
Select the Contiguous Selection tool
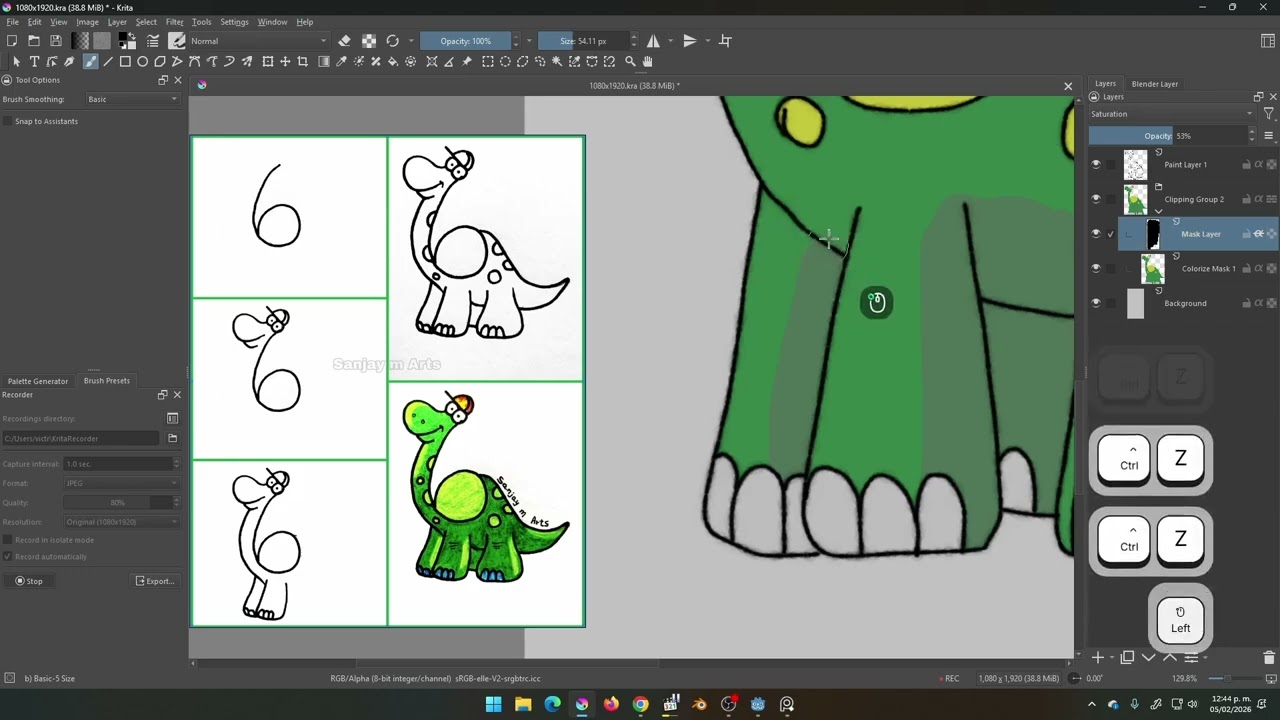point(557,62)
